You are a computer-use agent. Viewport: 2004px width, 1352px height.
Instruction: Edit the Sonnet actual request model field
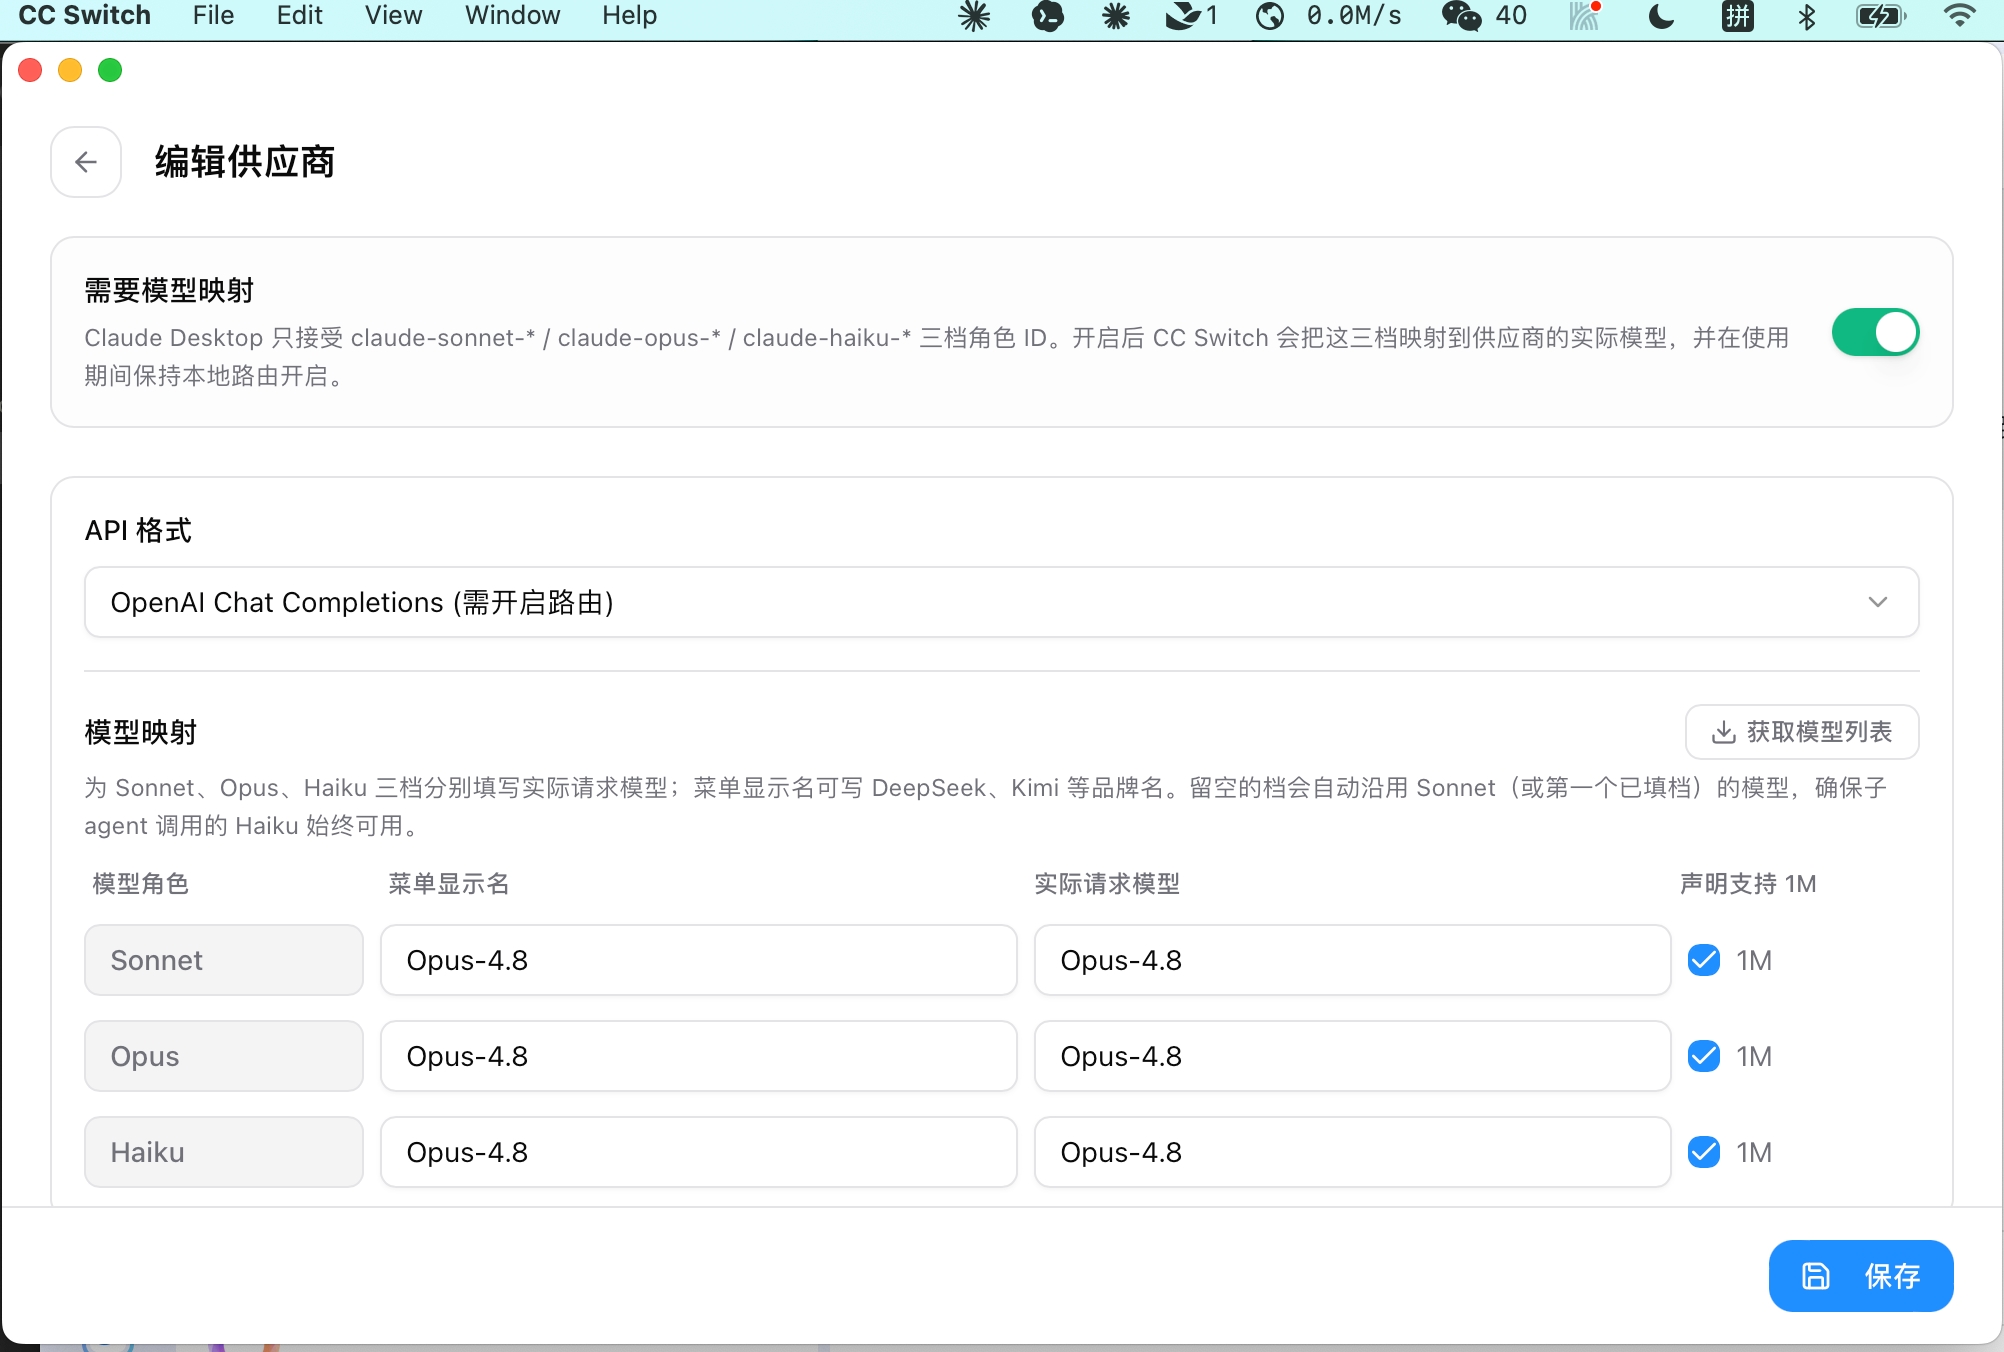point(1353,960)
